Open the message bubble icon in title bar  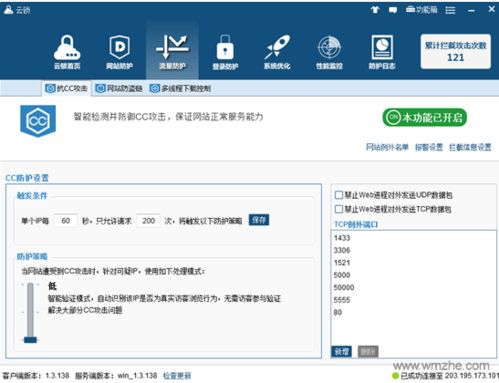pos(393,10)
